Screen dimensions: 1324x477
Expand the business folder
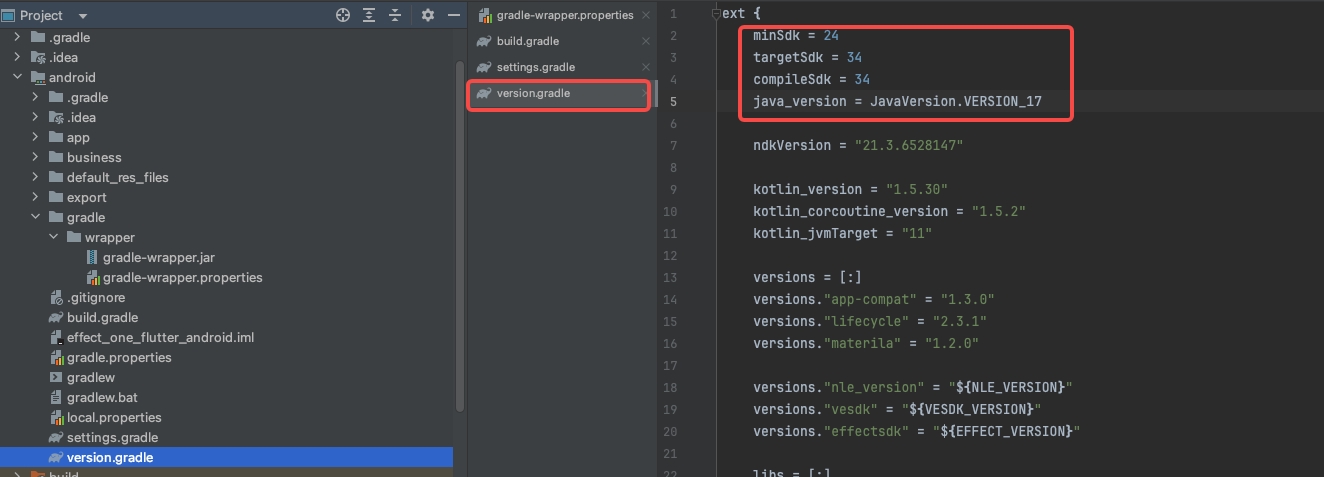[x=36, y=157]
